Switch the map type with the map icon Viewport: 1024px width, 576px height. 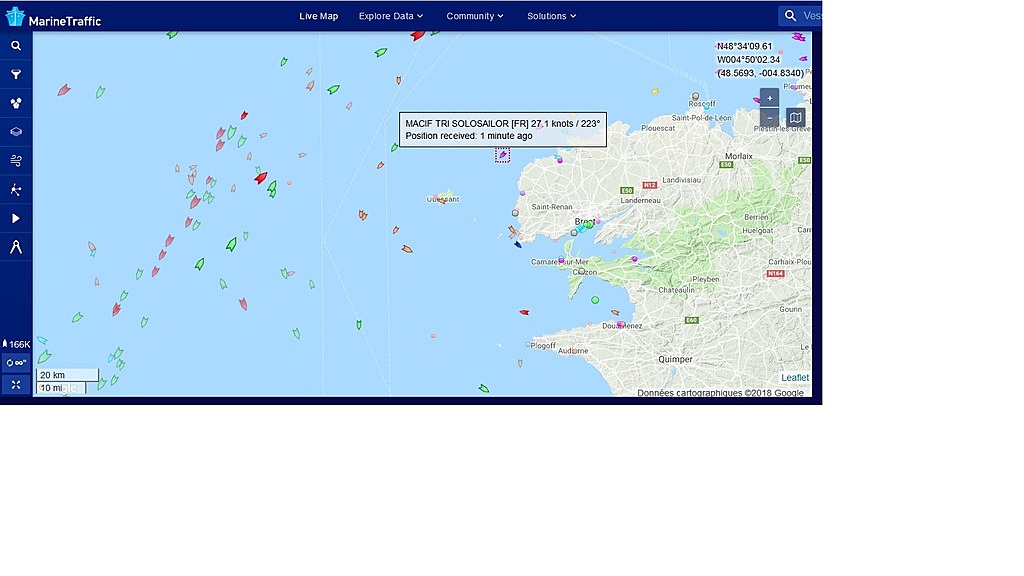pyautogui.click(x=795, y=118)
